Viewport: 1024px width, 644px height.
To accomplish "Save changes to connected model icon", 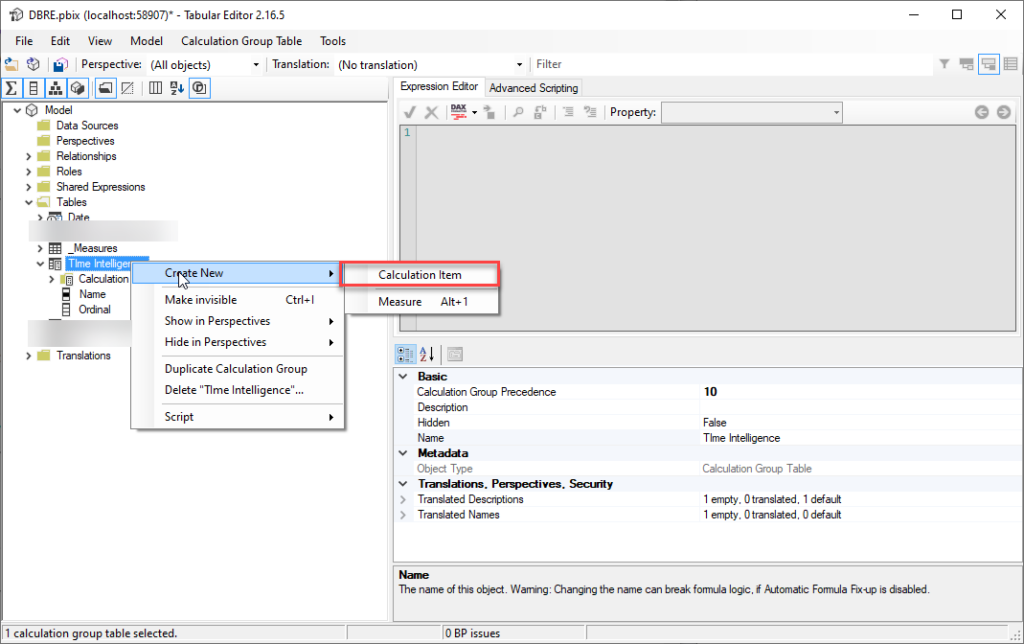I will 61,64.
